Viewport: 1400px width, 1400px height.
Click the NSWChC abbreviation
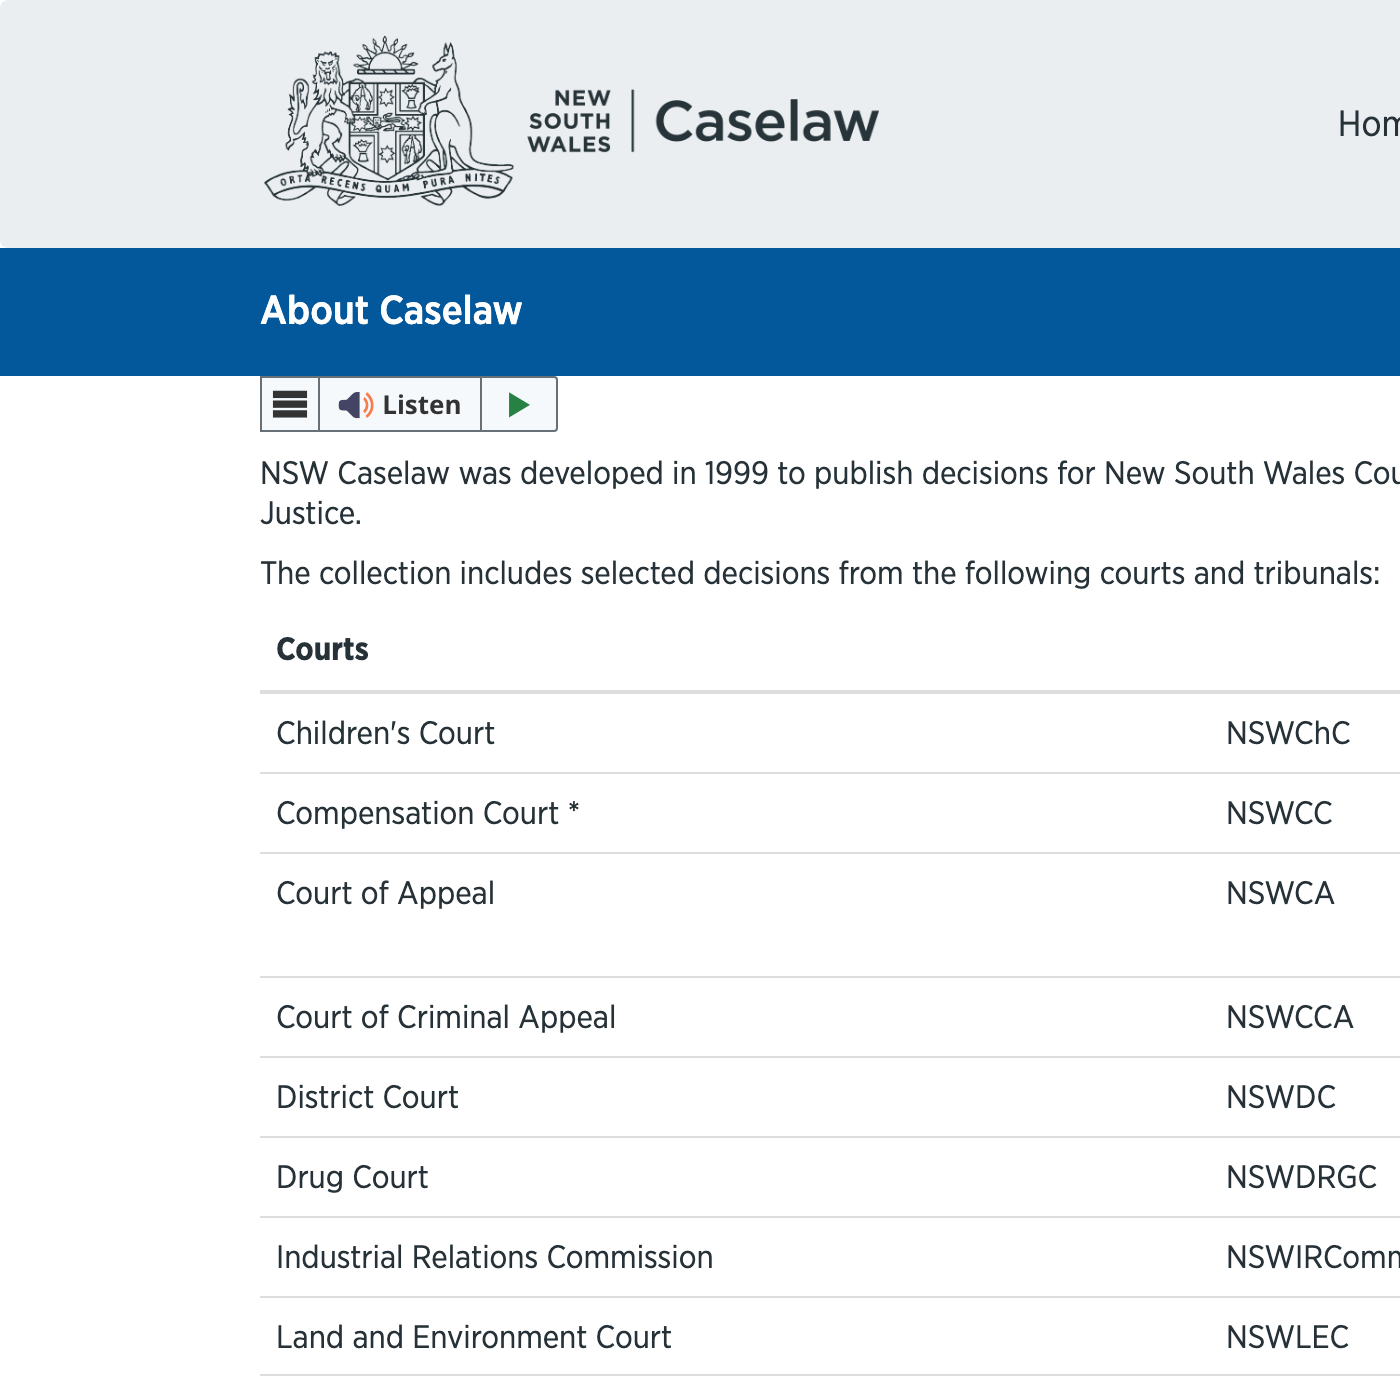click(1288, 733)
